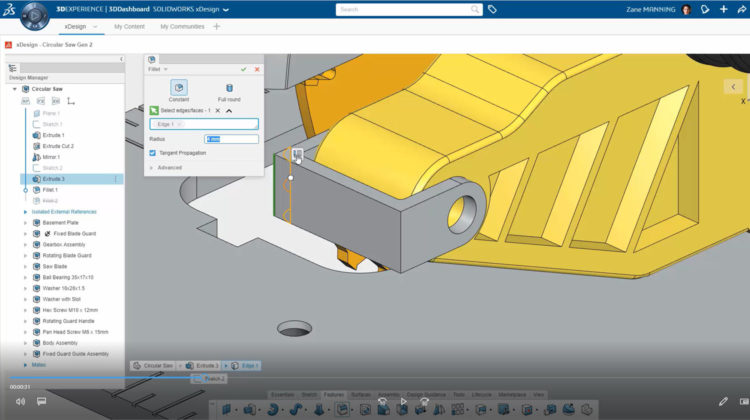Cancel the Fillet dialog with the red X

point(257,69)
